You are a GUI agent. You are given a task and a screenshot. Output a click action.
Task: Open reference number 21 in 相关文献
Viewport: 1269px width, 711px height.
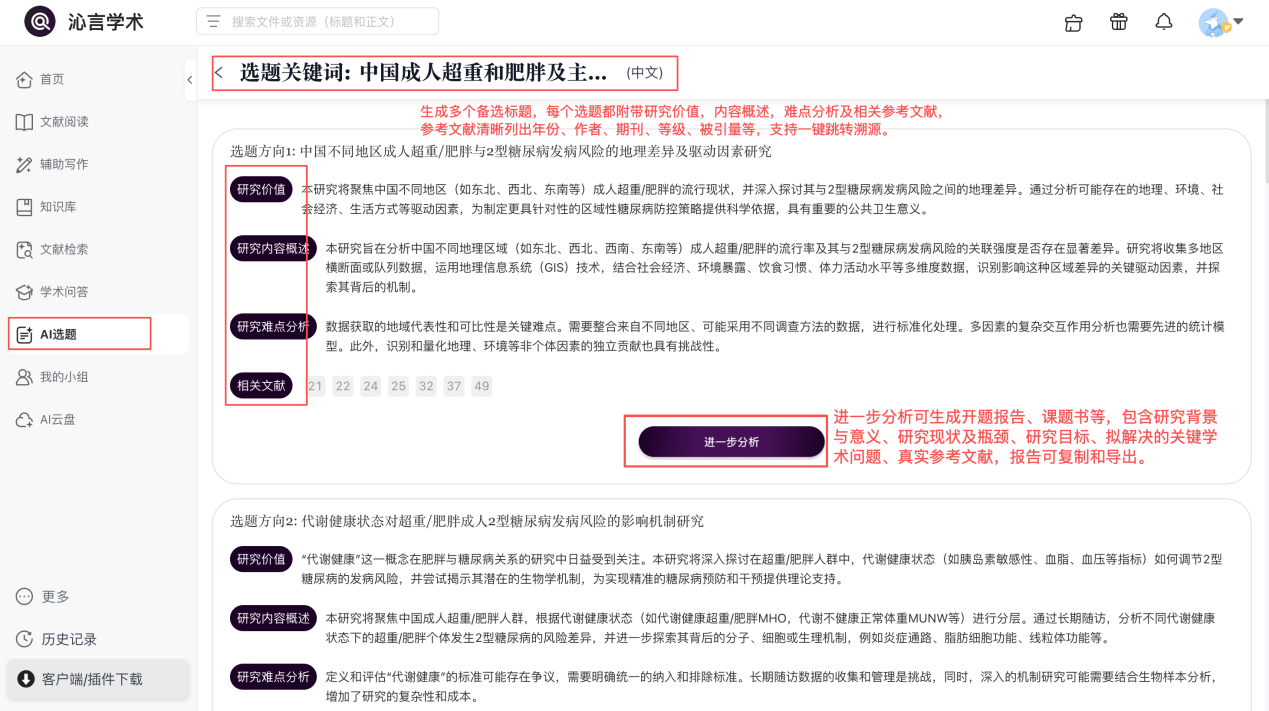pos(316,386)
